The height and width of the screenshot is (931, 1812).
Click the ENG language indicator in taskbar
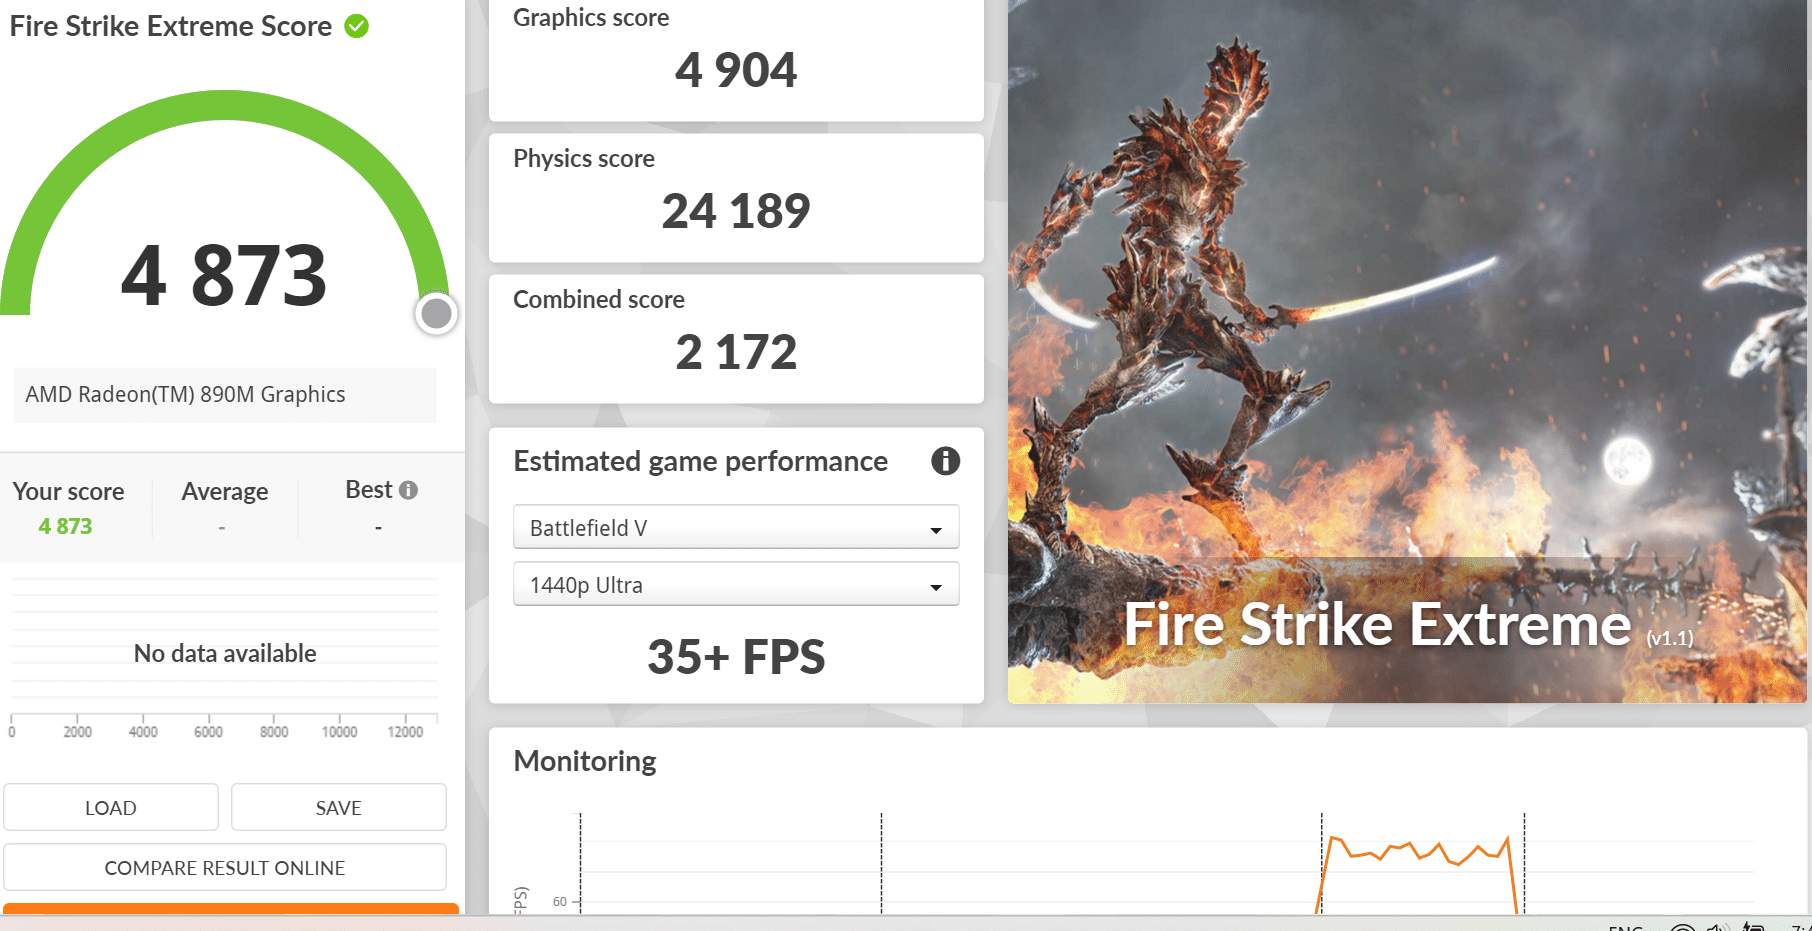click(x=1626, y=927)
